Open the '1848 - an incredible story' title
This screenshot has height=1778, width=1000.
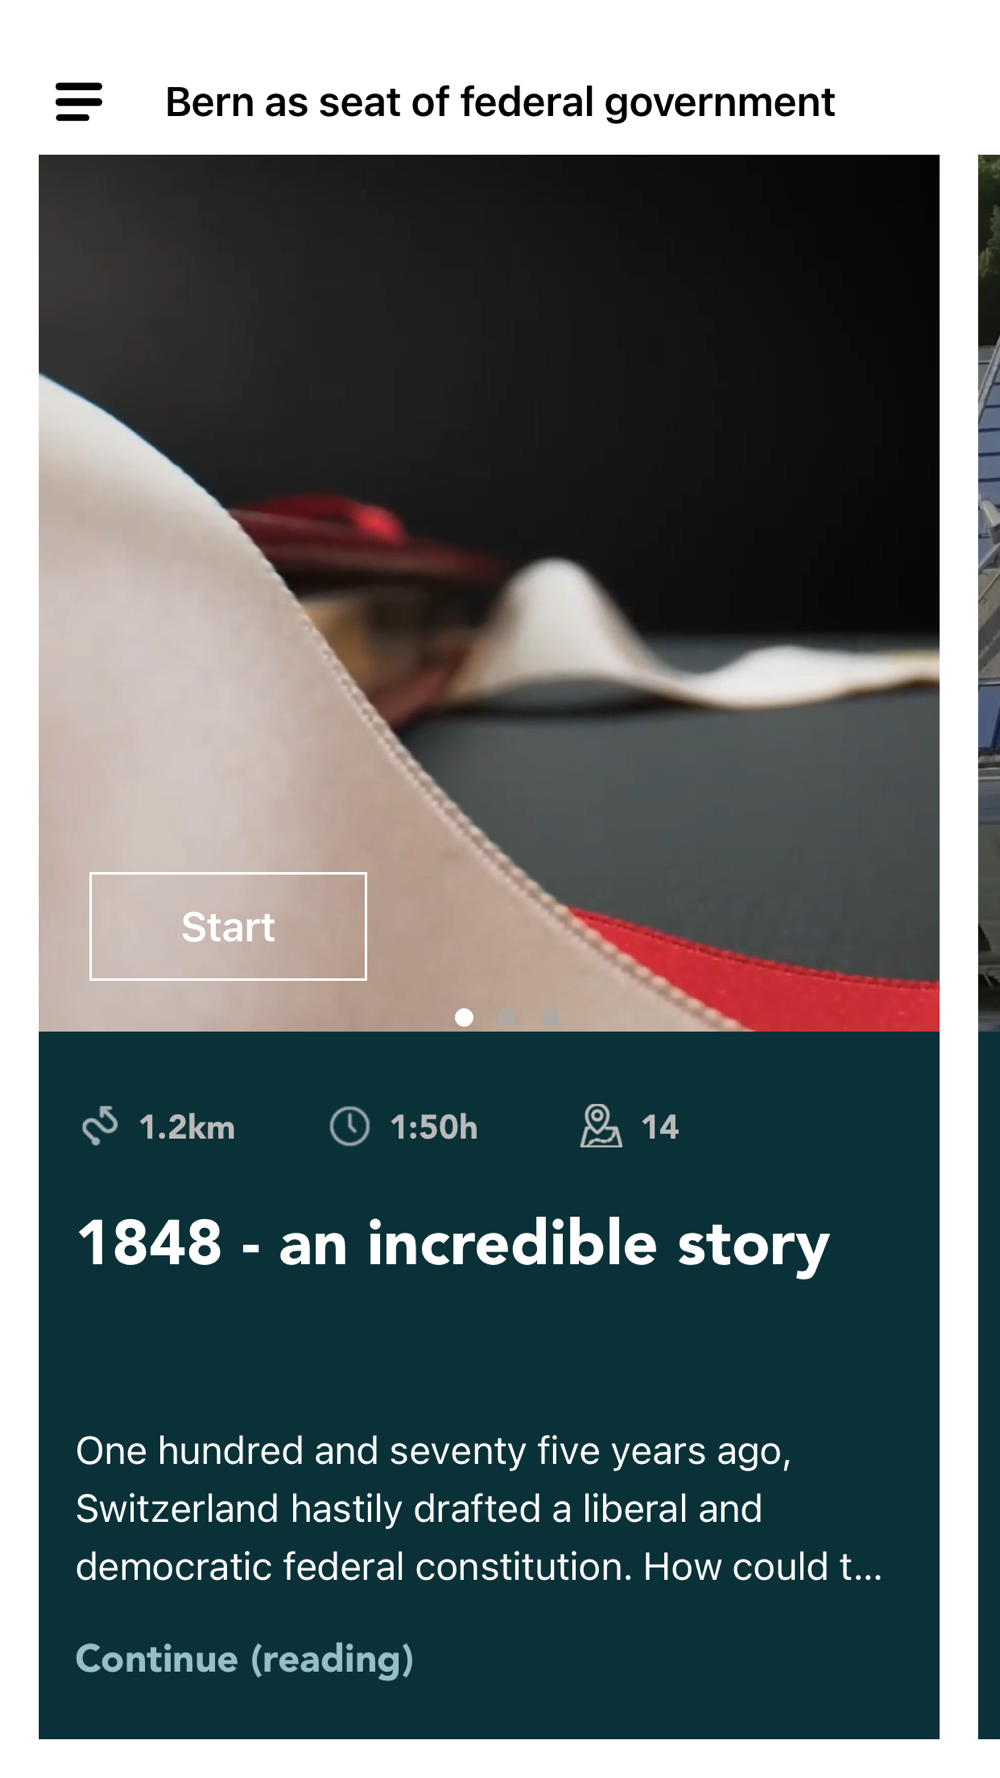pyautogui.click(x=454, y=1244)
